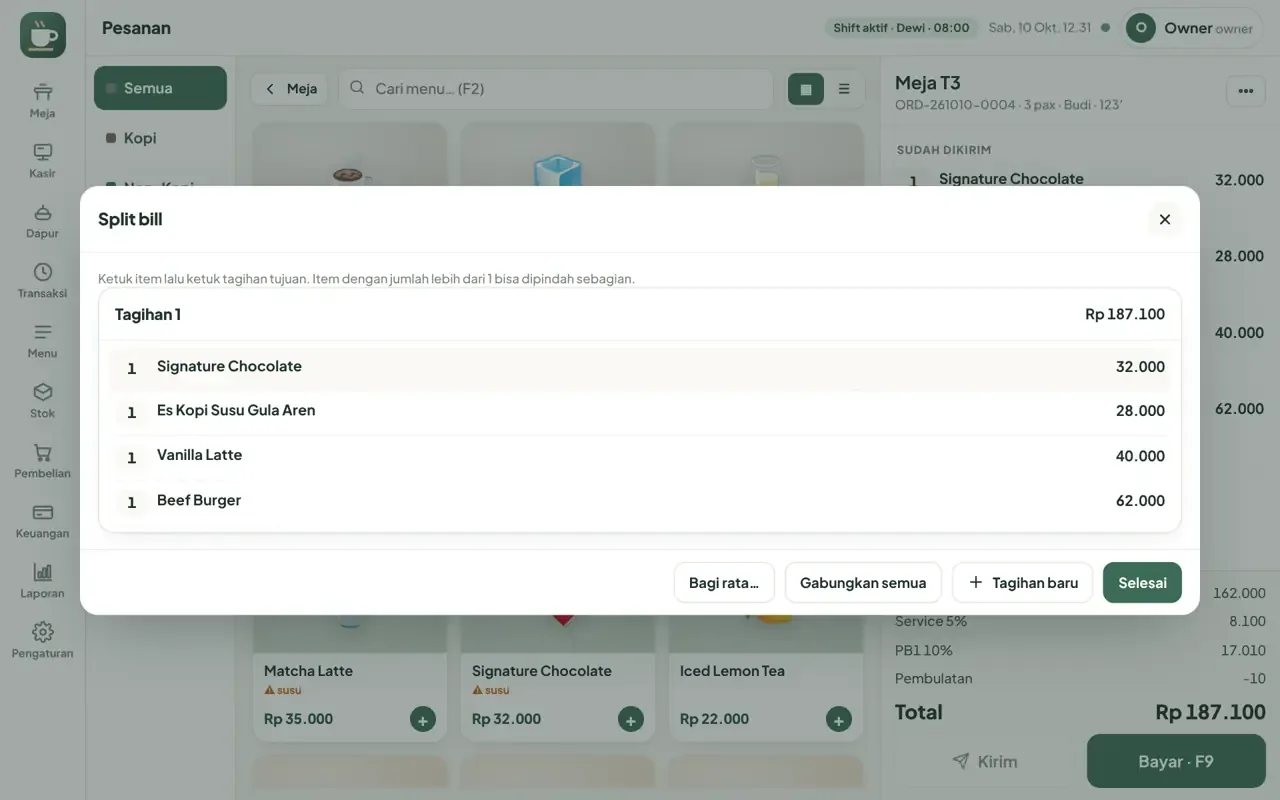Screen dimensions: 1280x800
Task: Select Es Kopi Susu Gula Aren row
Action: pos(640,412)
